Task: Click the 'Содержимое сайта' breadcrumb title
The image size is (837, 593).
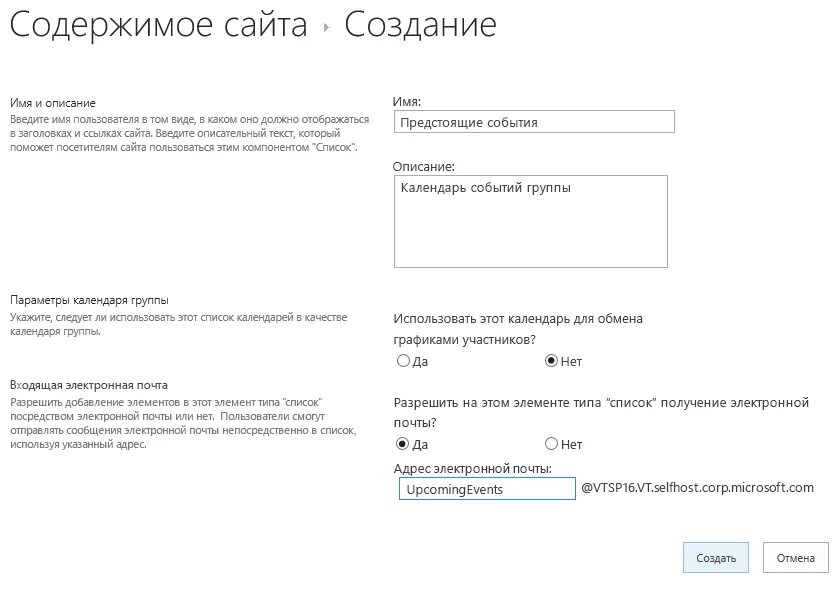Action: (x=159, y=25)
